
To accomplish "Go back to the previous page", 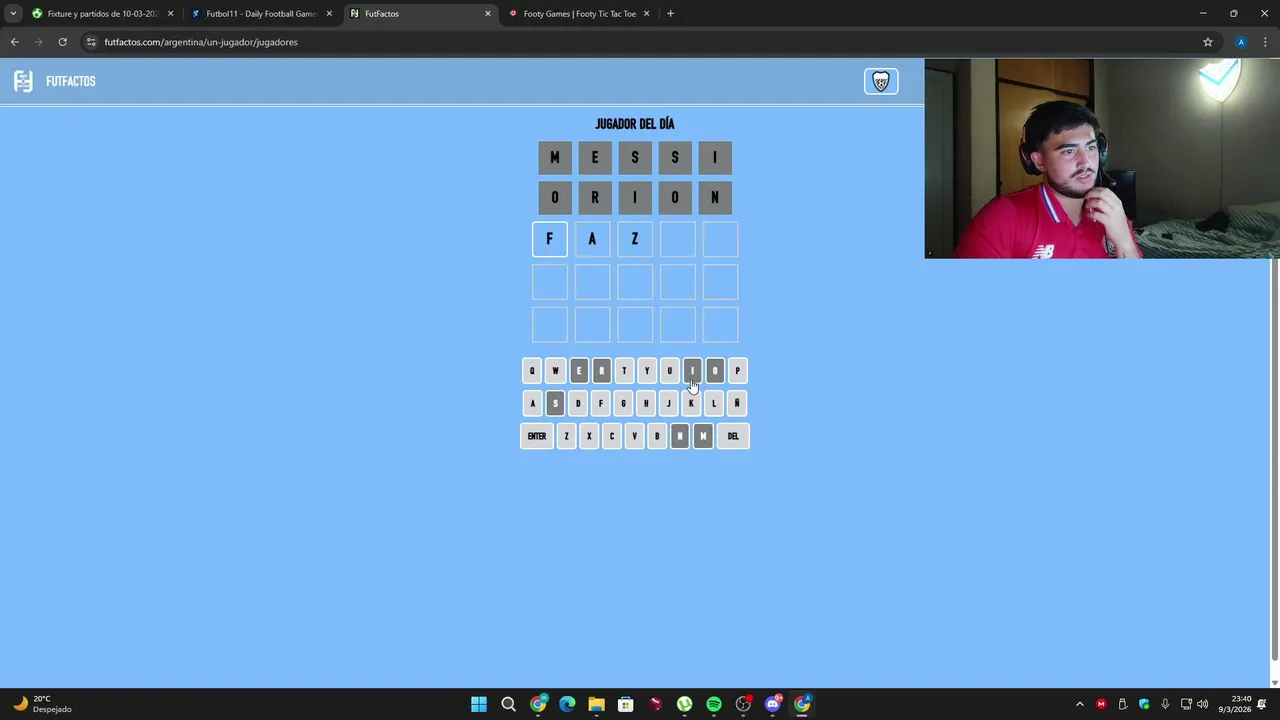I will point(14,42).
